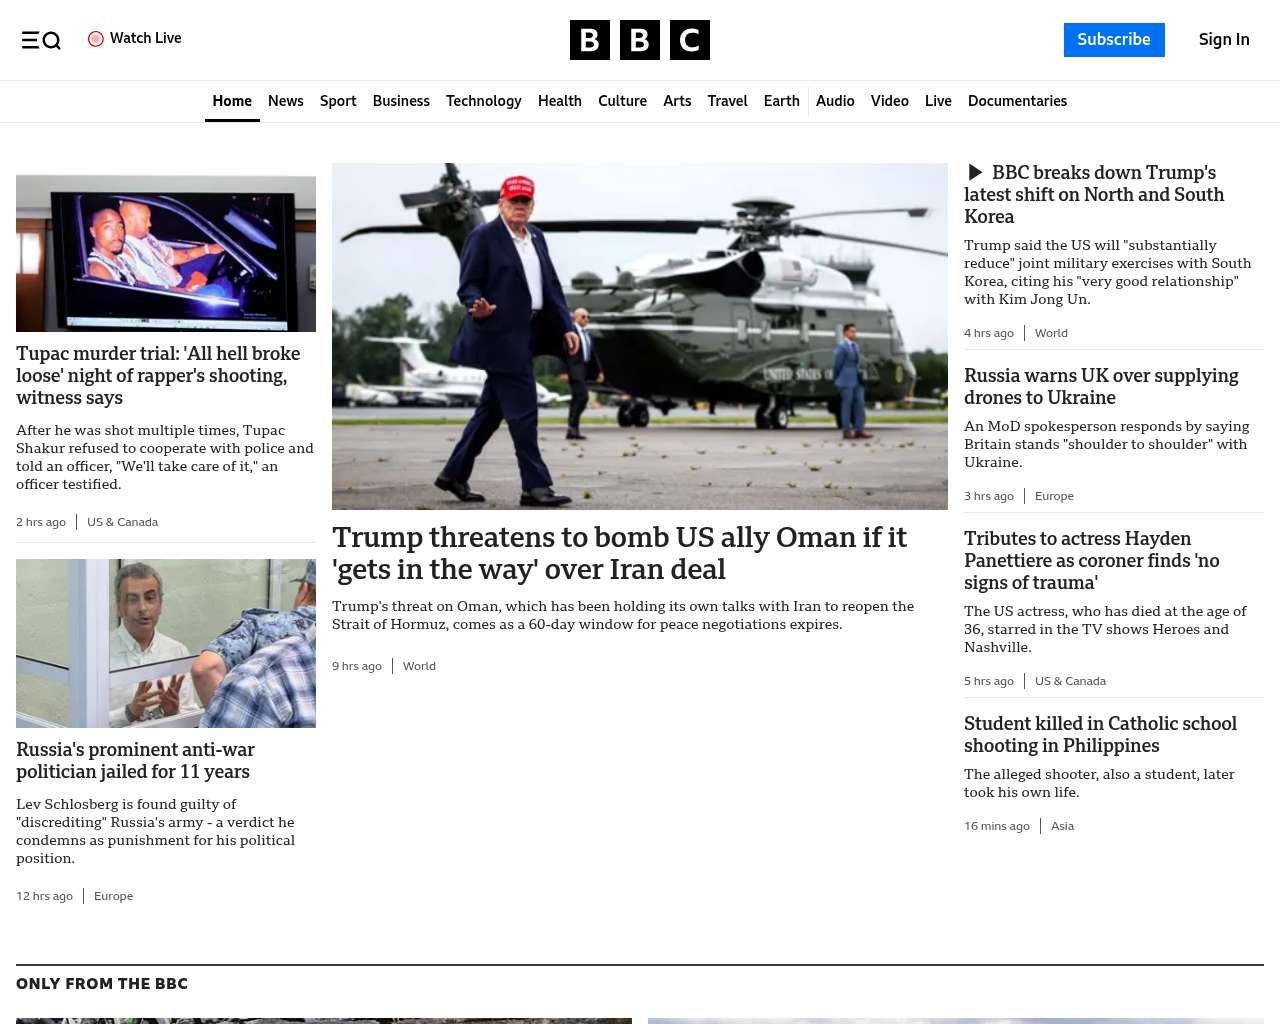1280x1024 pixels.
Task: Click World tag under Korea story
Action: click(1051, 333)
